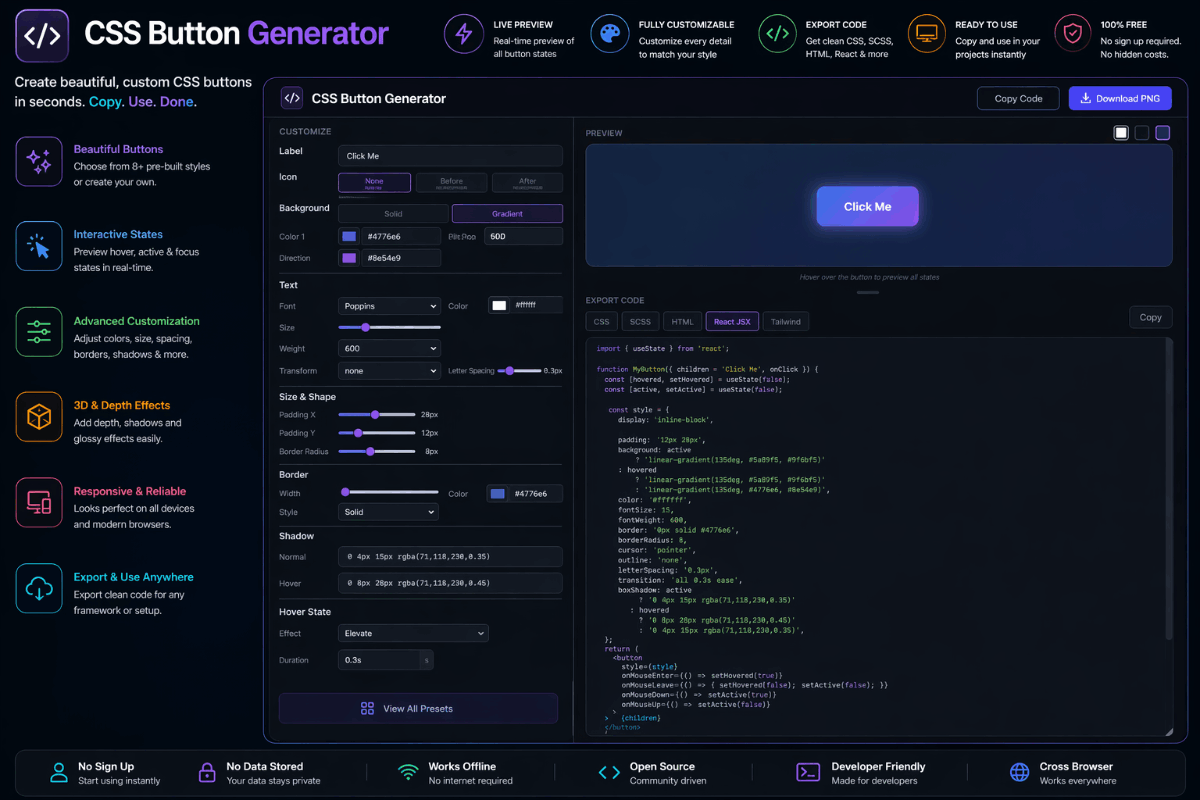Click the Export & Use Anywhere cloud icon

pos(39,588)
